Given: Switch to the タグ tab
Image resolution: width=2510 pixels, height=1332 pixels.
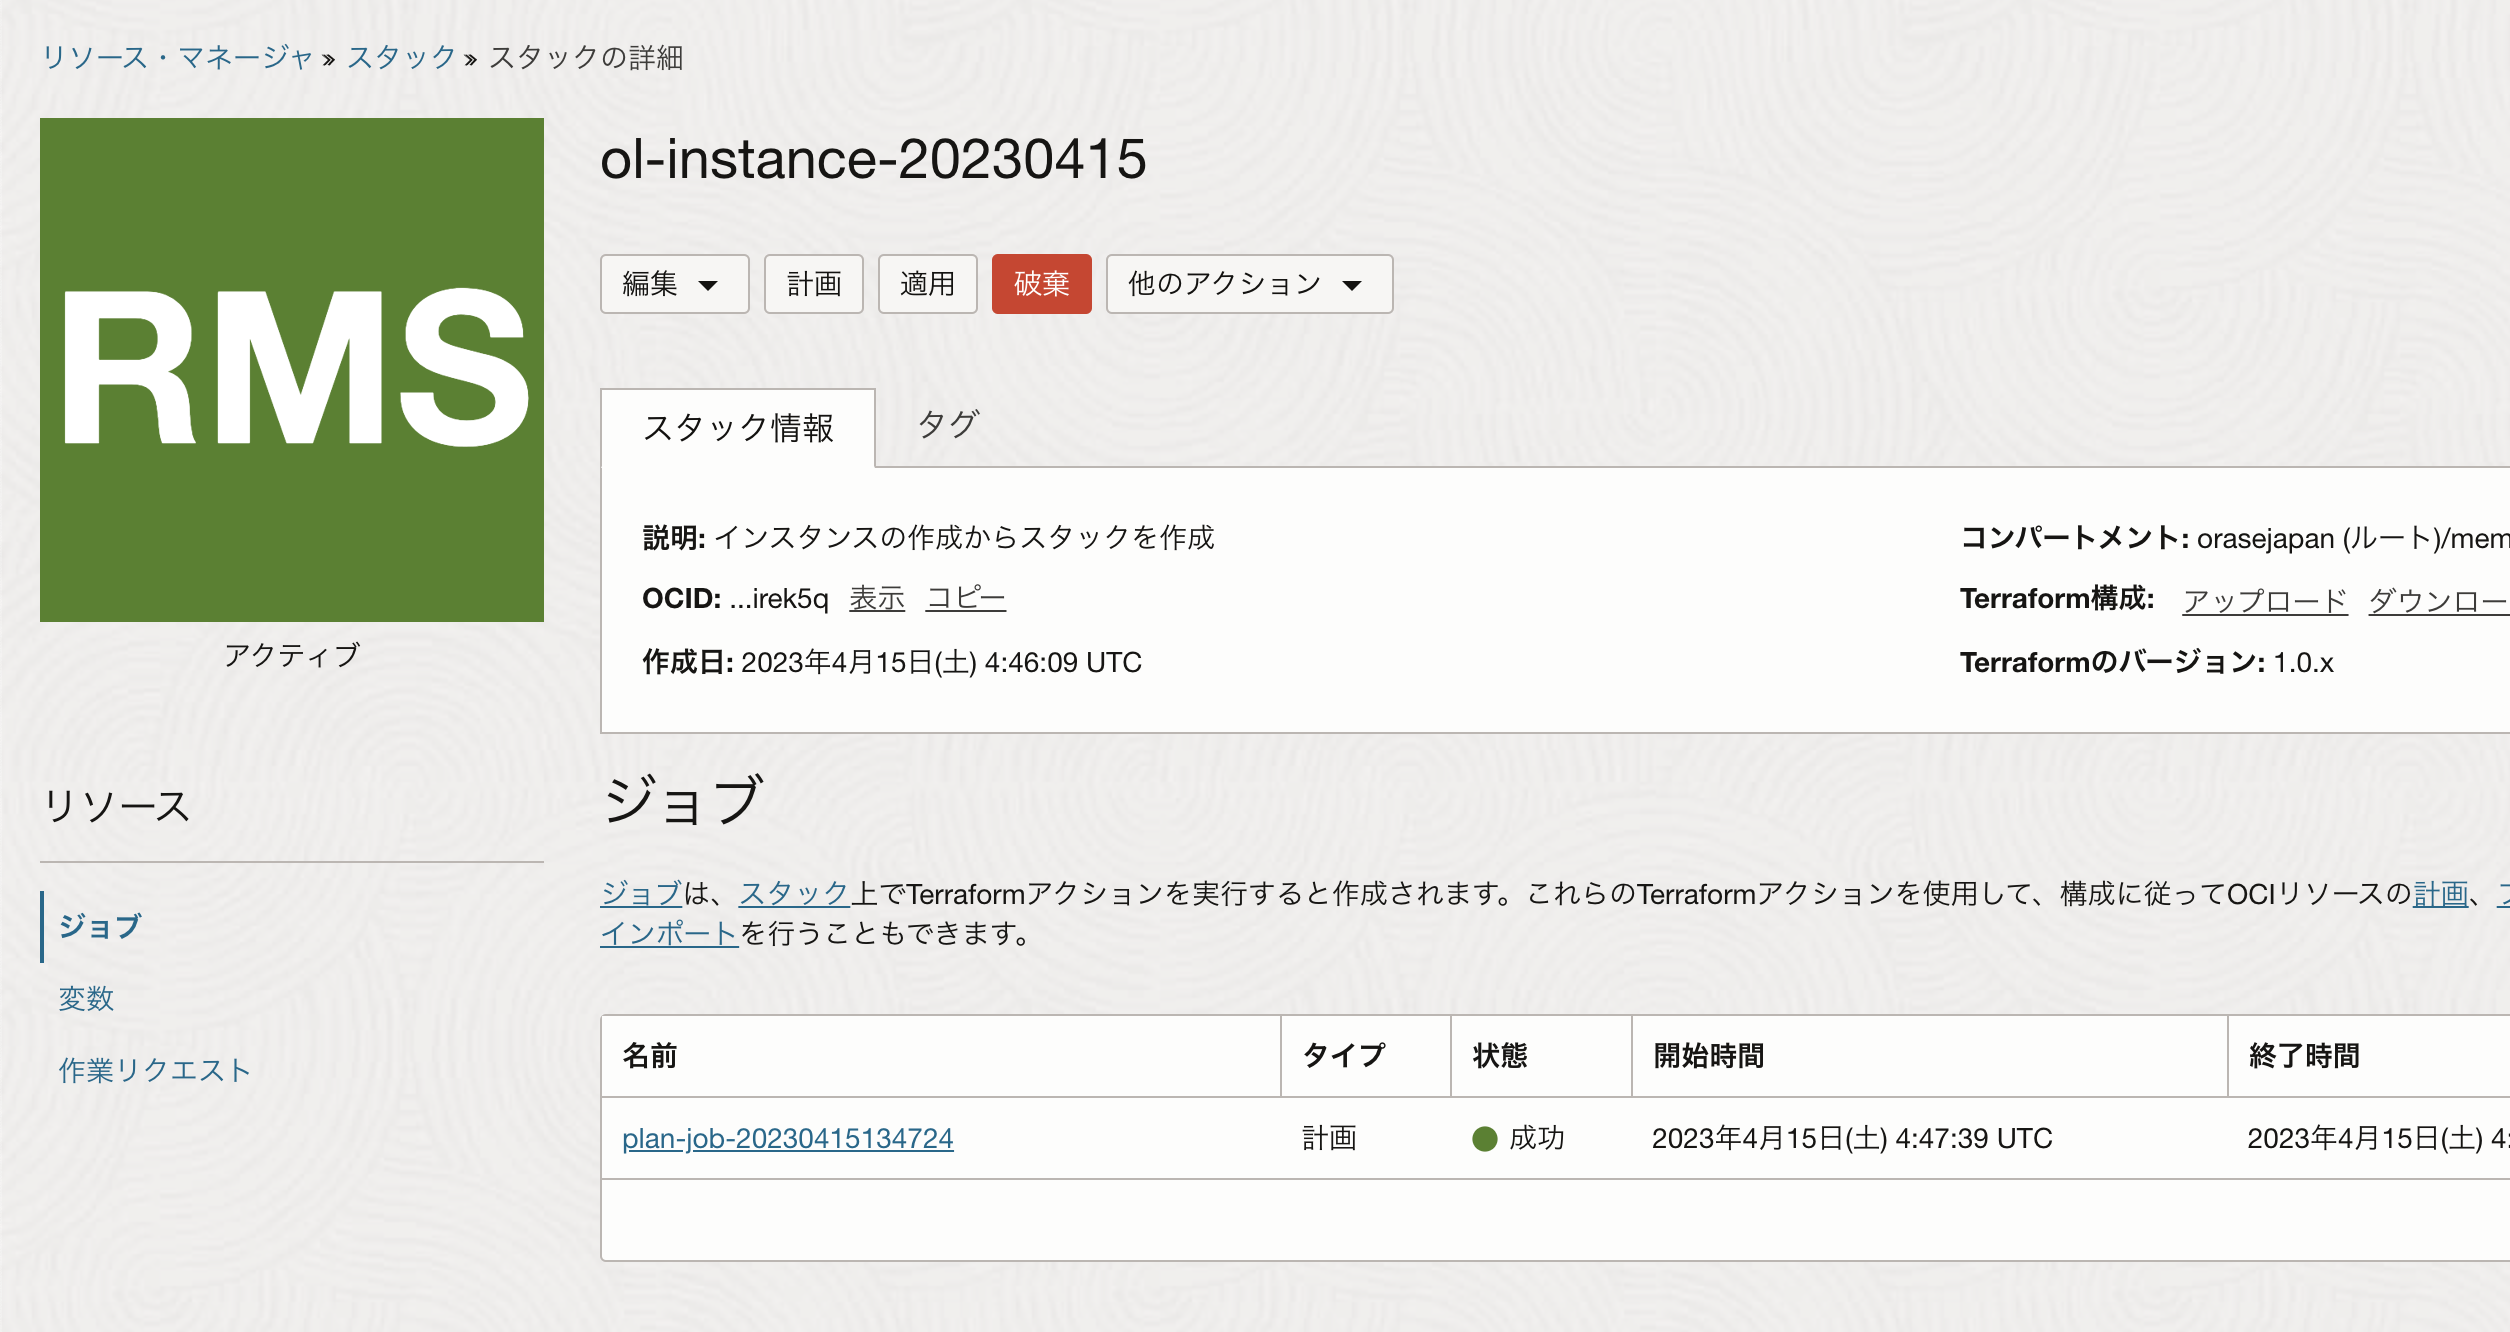Looking at the screenshot, I should point(949,425).
